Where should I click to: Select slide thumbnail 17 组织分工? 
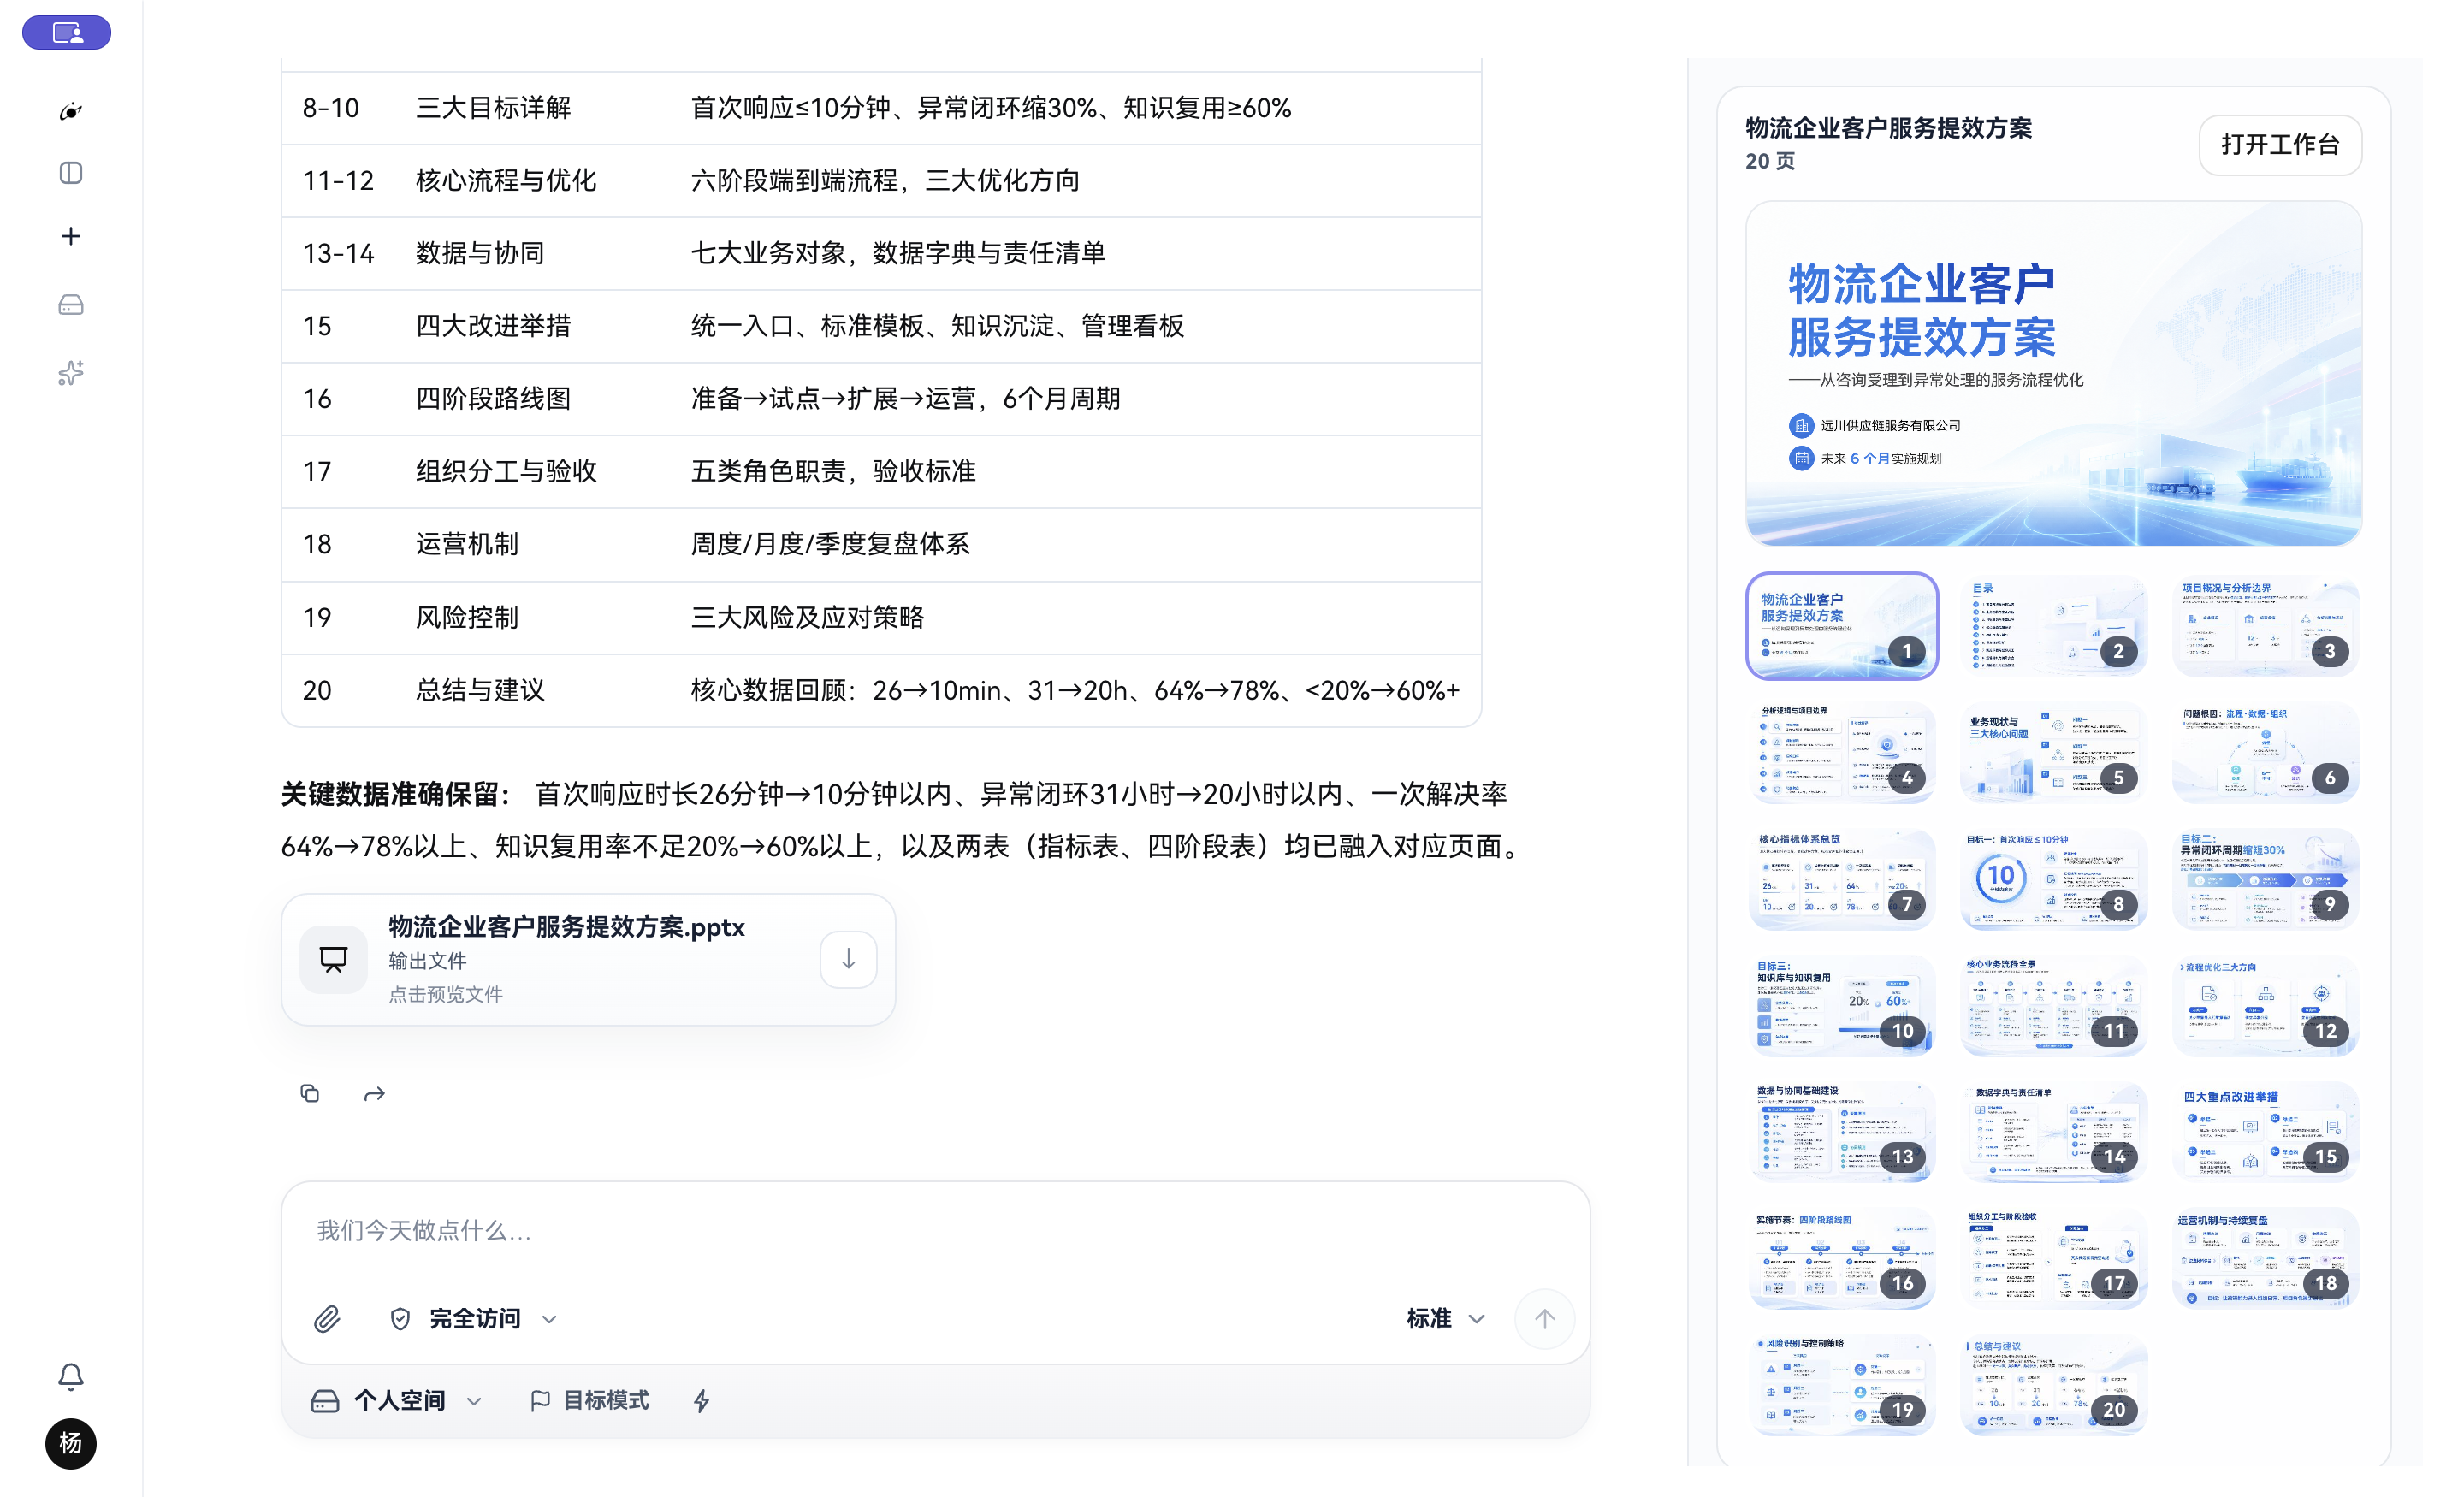[x=2053, y=1258]
